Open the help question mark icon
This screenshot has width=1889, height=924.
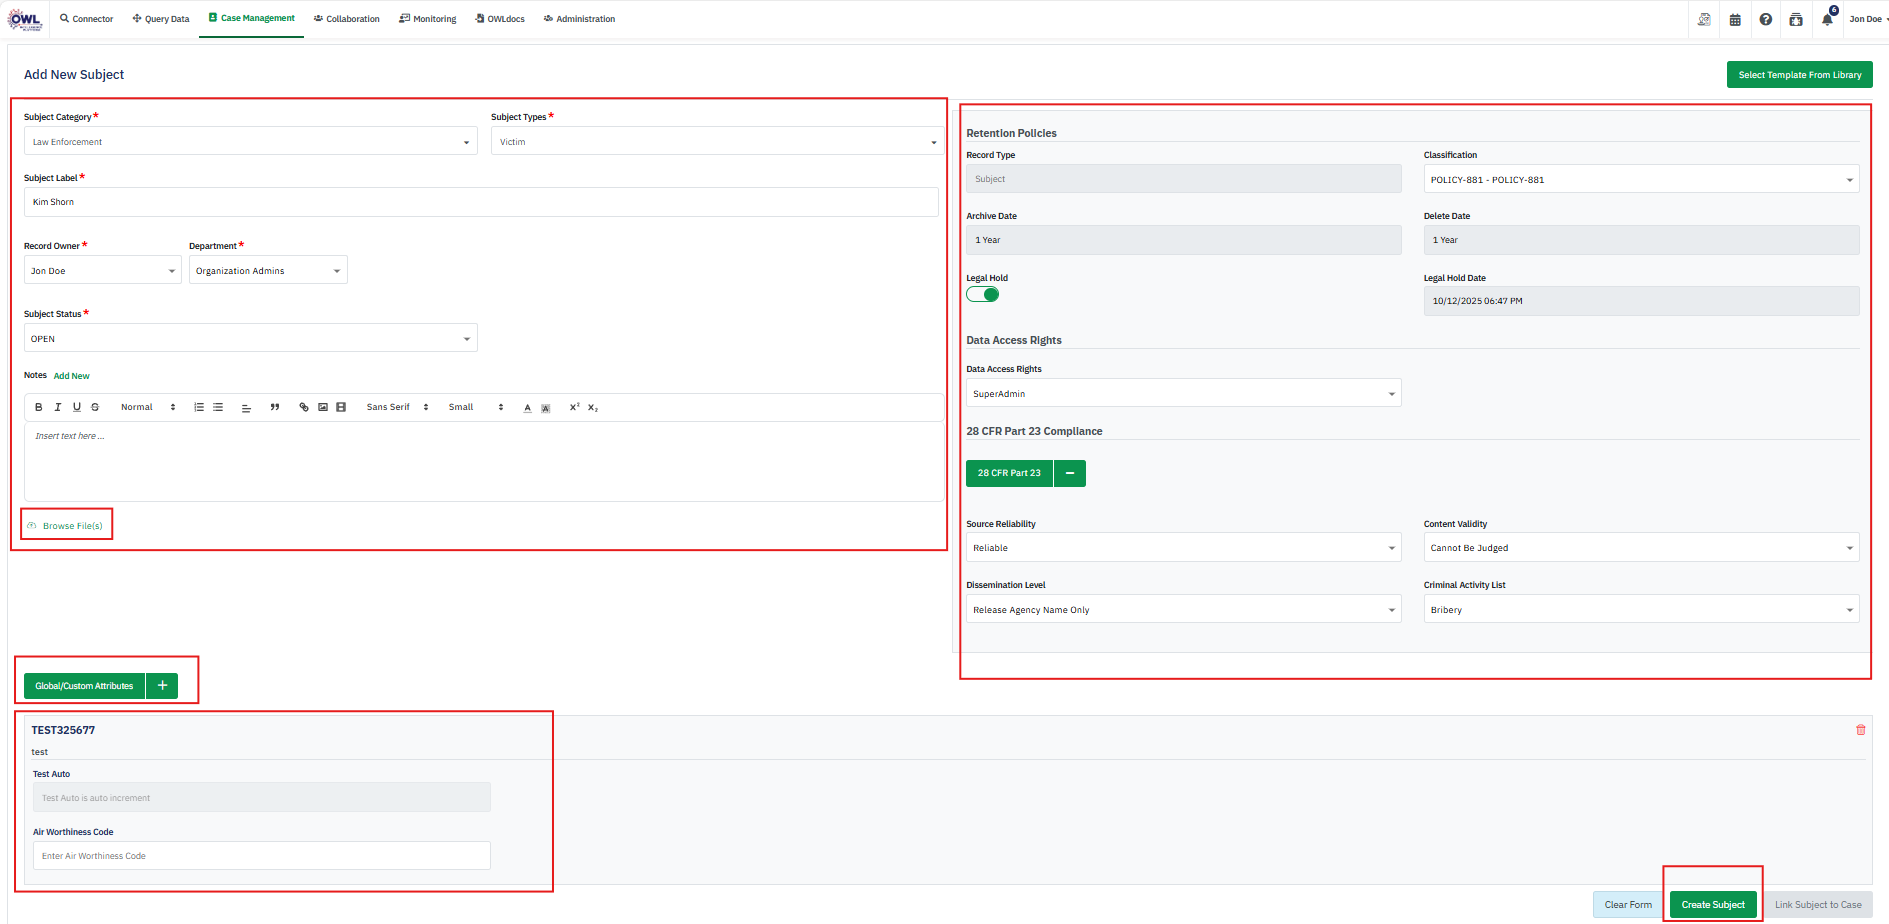(x=1766, y=19)
